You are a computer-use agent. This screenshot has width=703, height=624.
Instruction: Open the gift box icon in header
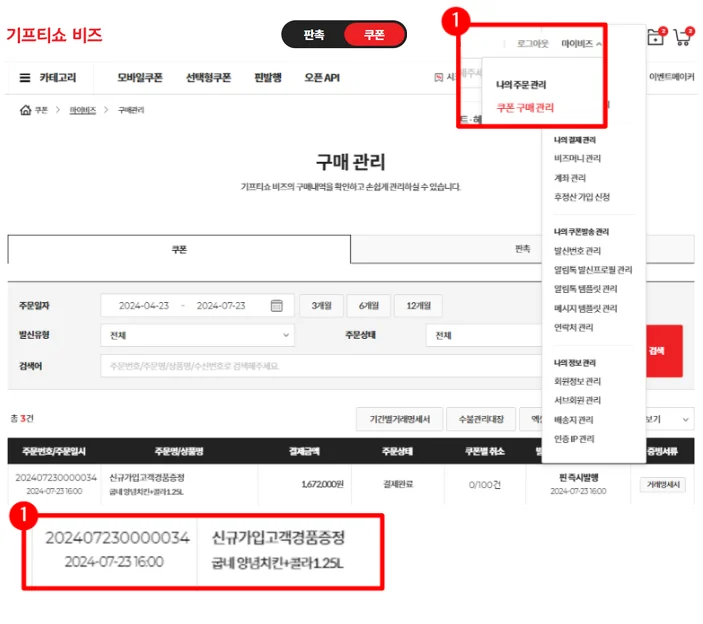[657, 36]
